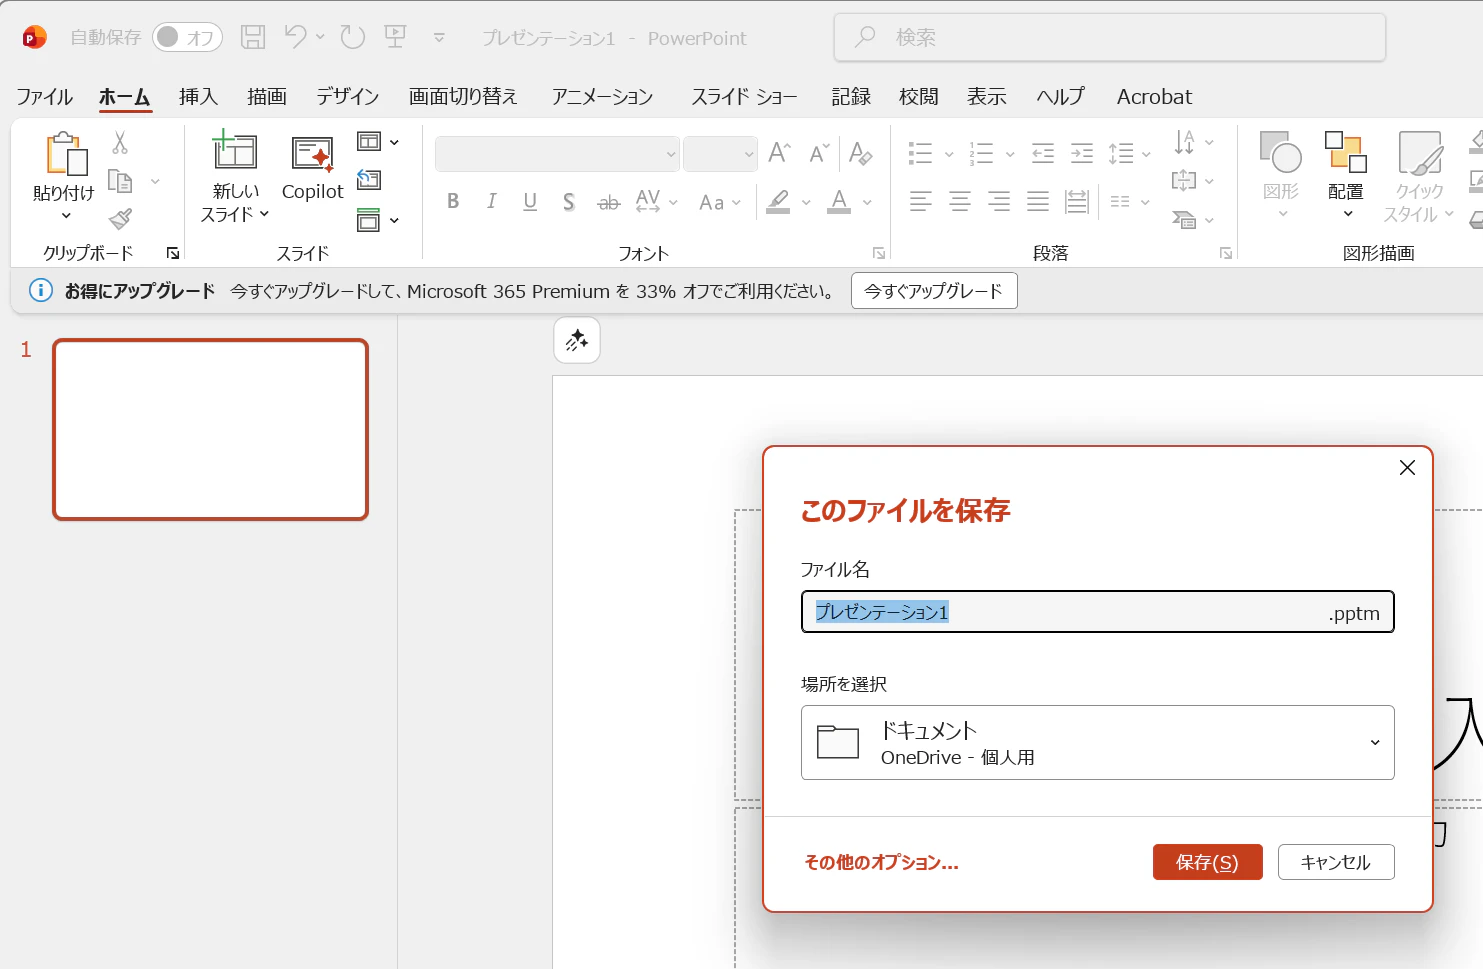The image size is (1483, 969).
Task: Switch to the デザイン tab
Action: pyautogui.click(x=348, y=96)
